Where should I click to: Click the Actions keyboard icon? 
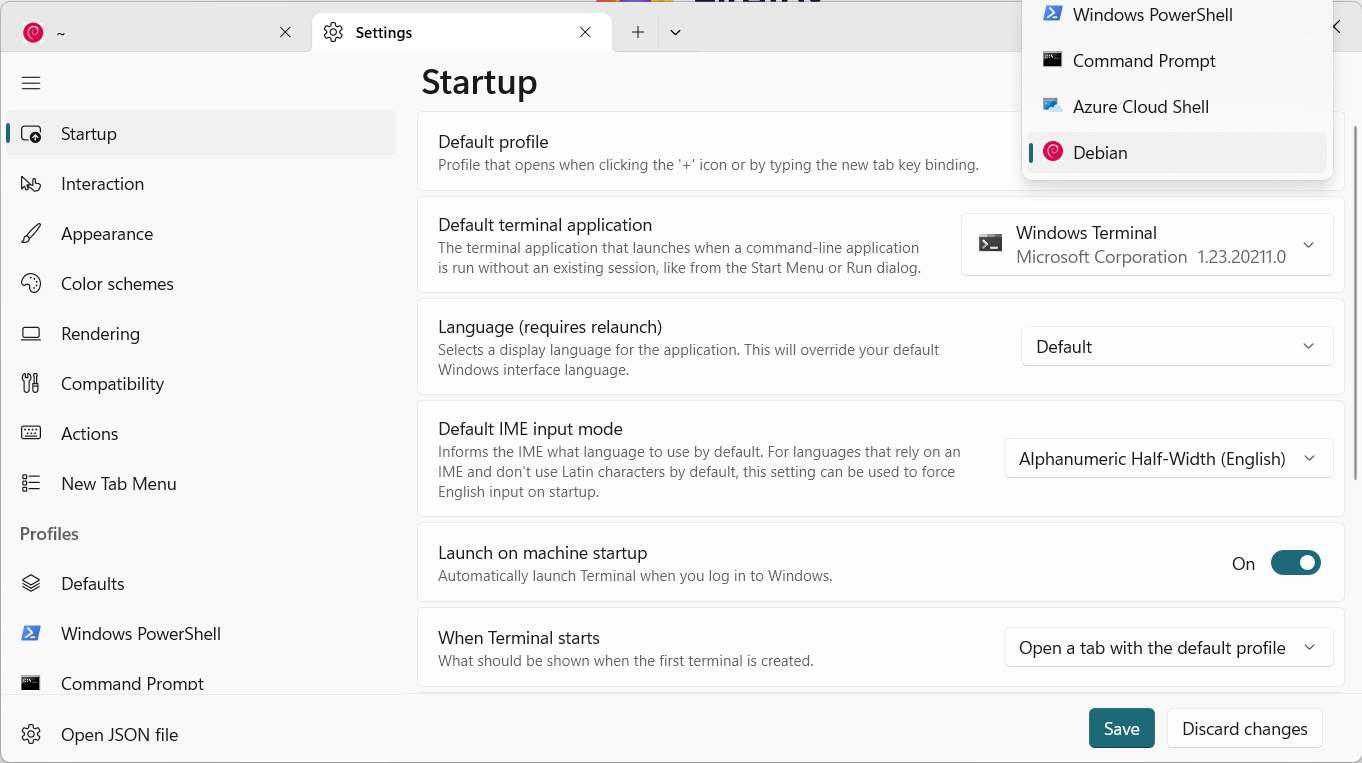click(31, 434)
